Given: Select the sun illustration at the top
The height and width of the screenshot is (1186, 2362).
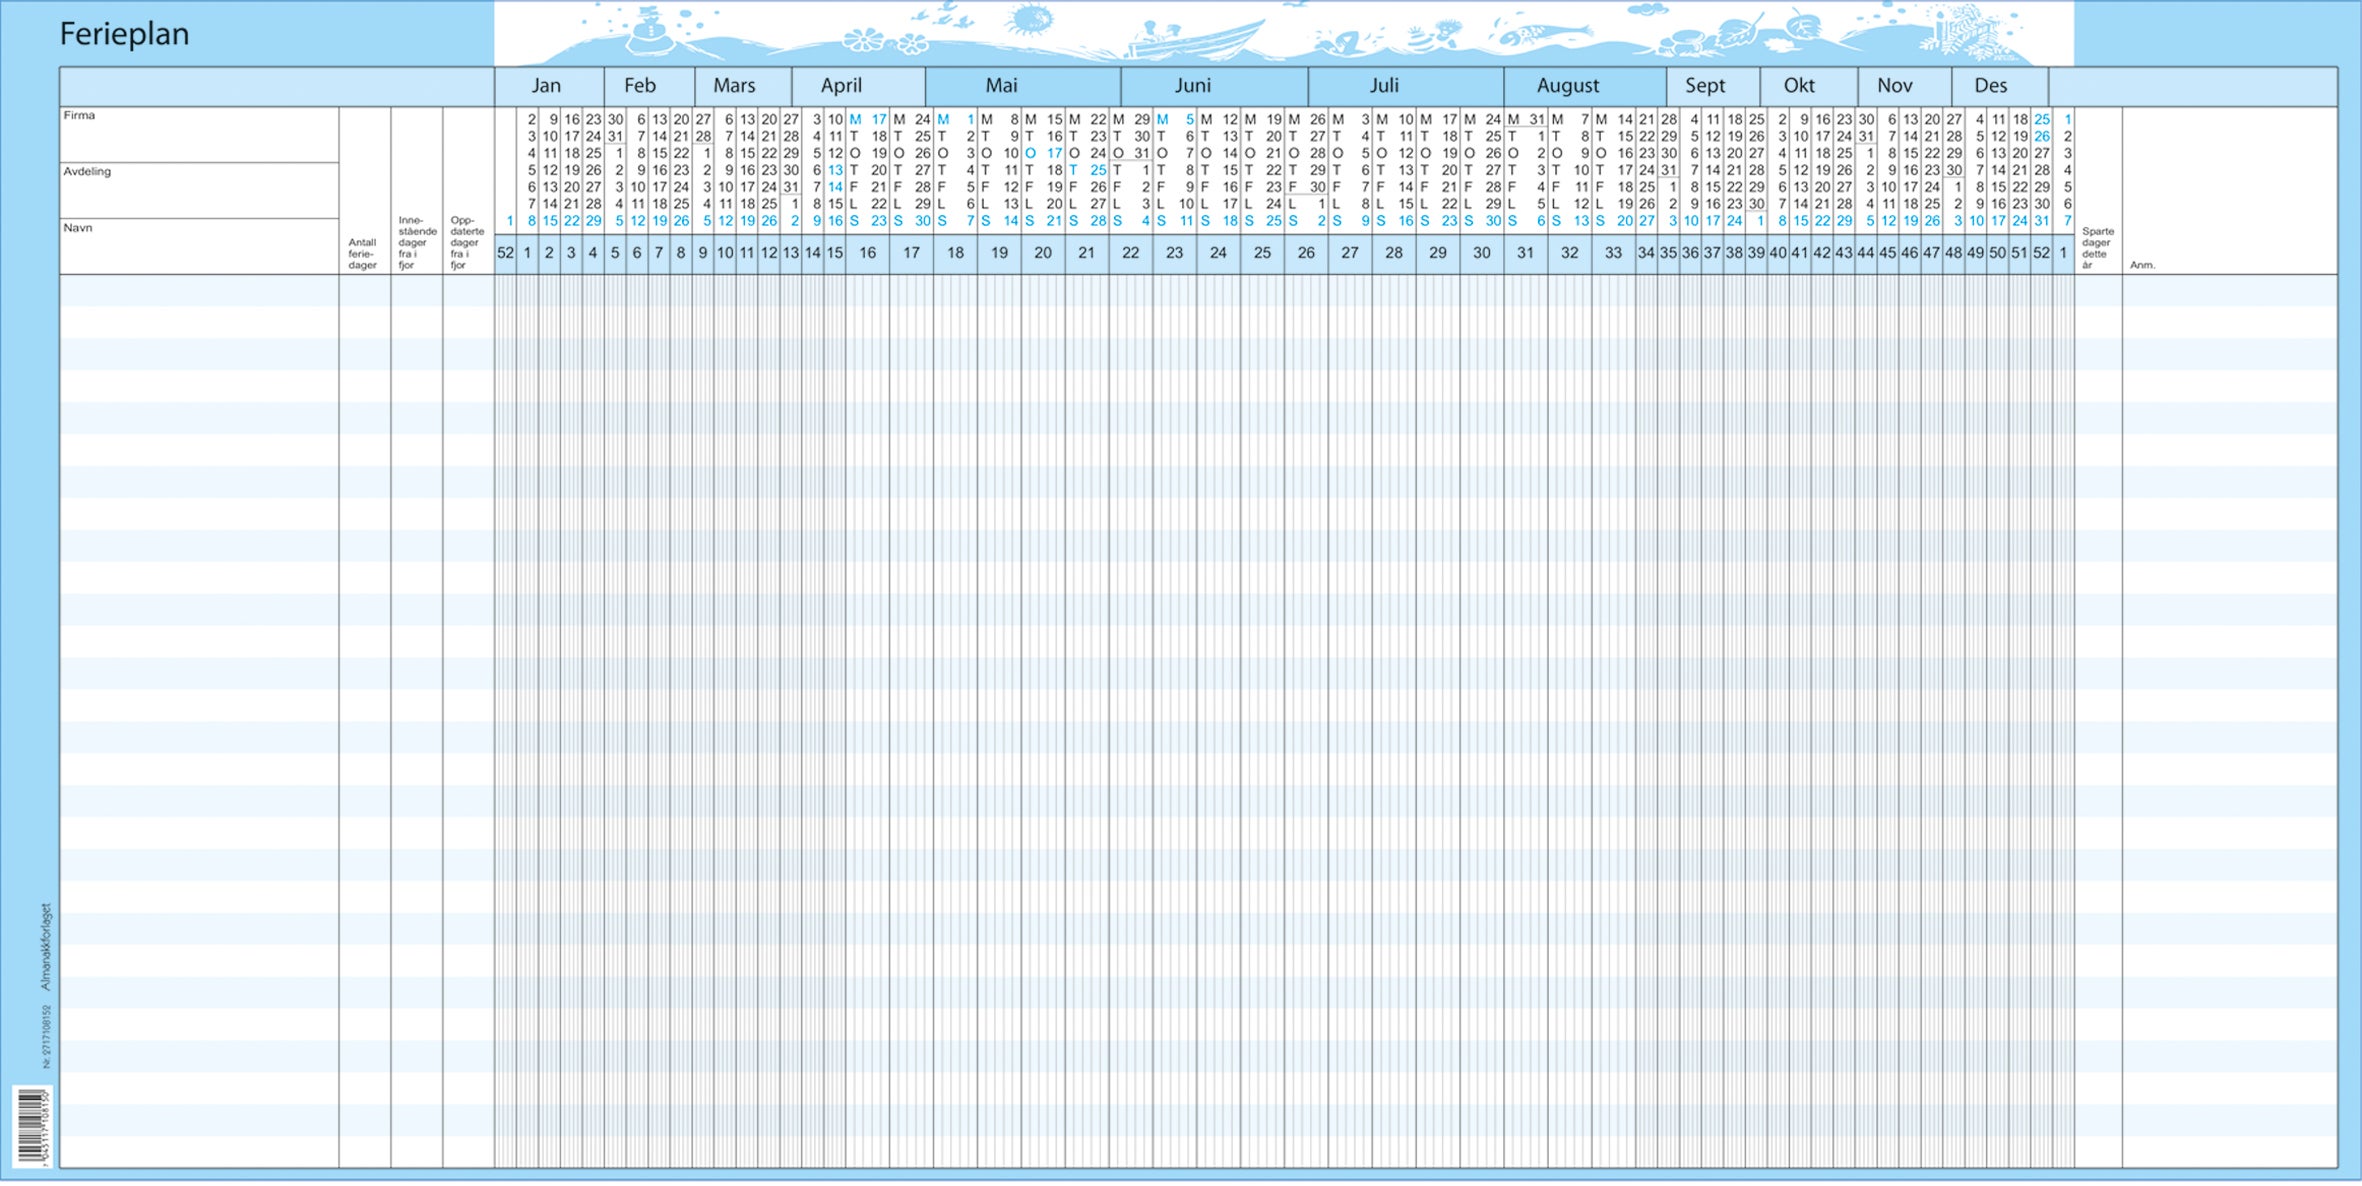Looking at the screenshot, I should coord(1030,22).
